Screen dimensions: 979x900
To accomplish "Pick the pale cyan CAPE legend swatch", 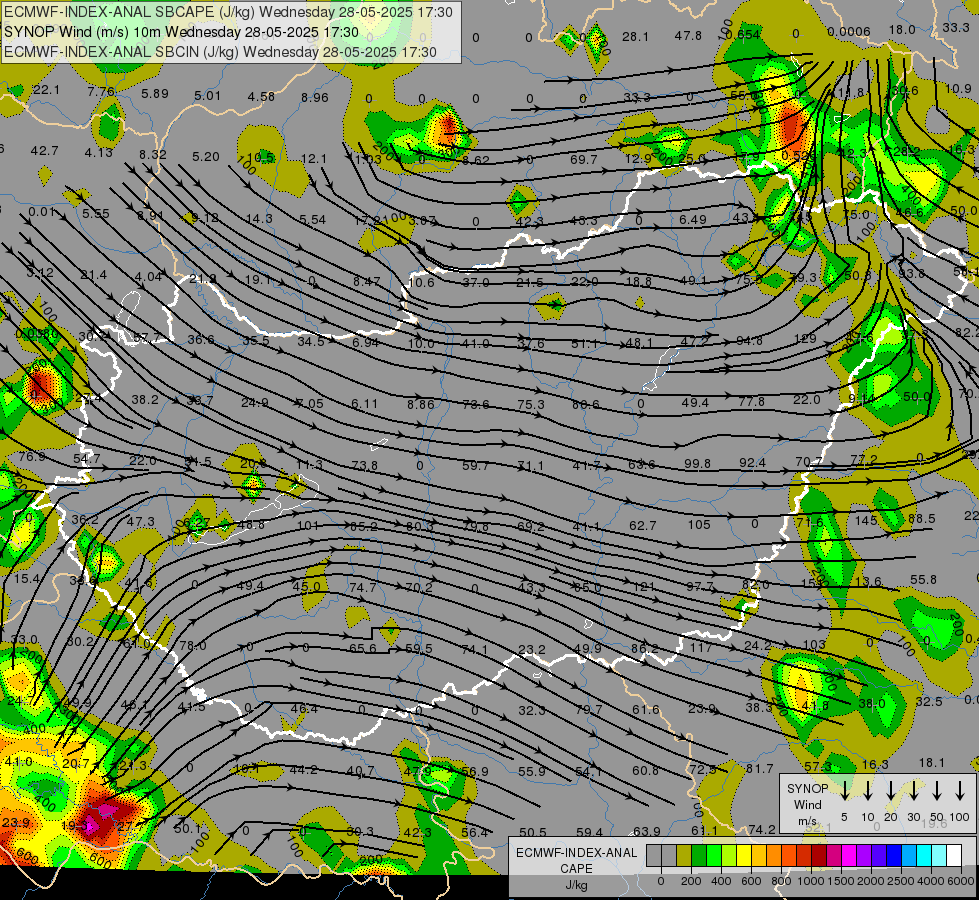I will point(938,855).
